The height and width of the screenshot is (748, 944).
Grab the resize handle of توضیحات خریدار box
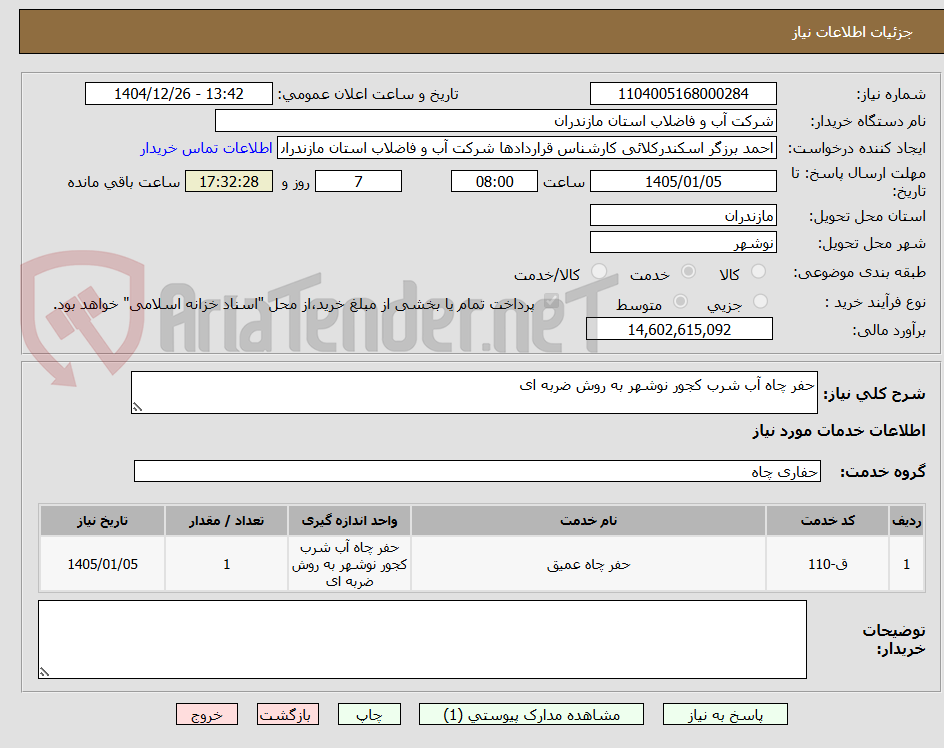[x=44, y=673]
